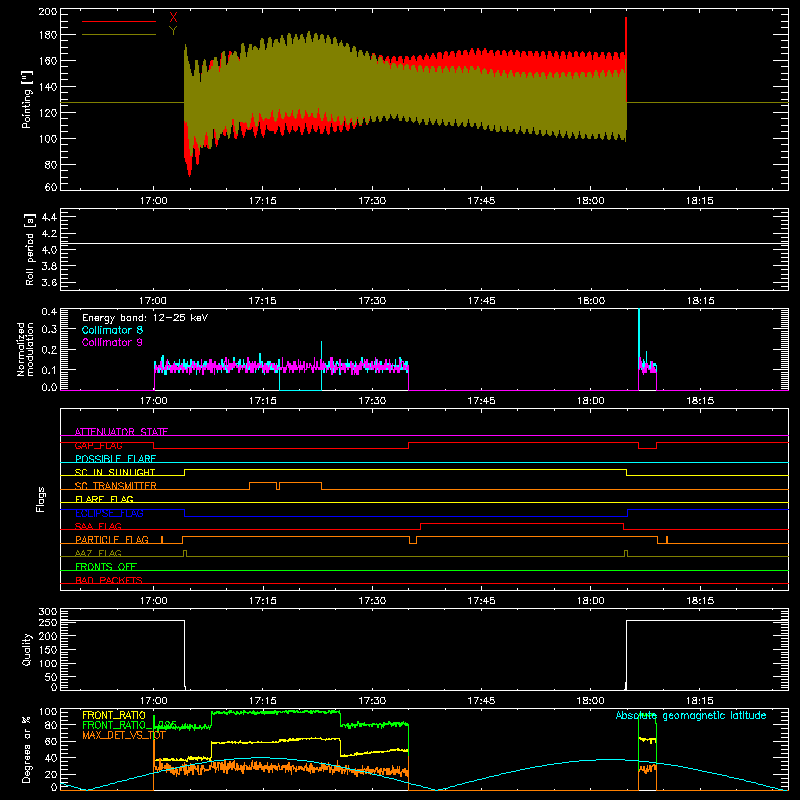This screenshot has height=800, width=800.
Task: Click the red X legend line sample
Action: (x=119, y=21)
